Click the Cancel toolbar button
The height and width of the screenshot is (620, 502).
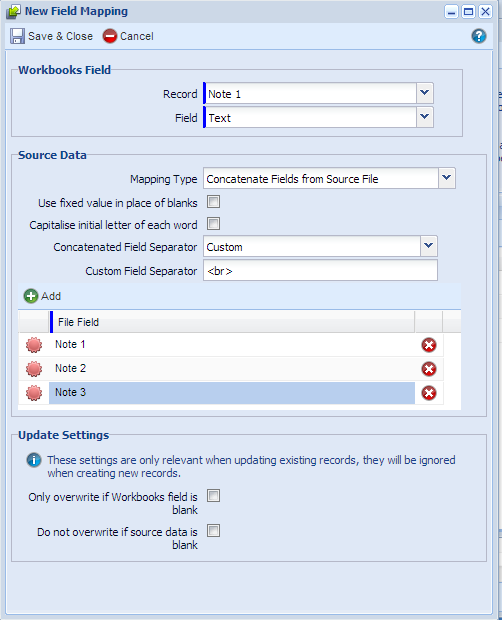pyautogui.click(x=128, y=36)
